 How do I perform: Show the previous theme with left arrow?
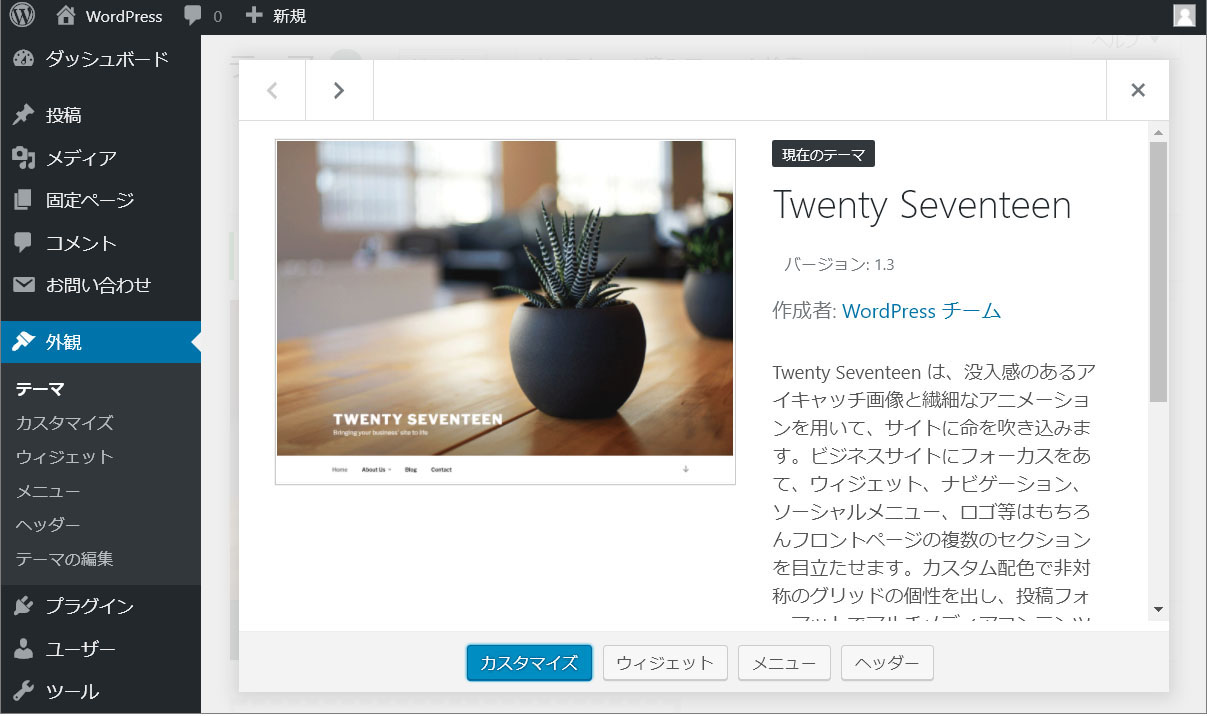(272, 90)
